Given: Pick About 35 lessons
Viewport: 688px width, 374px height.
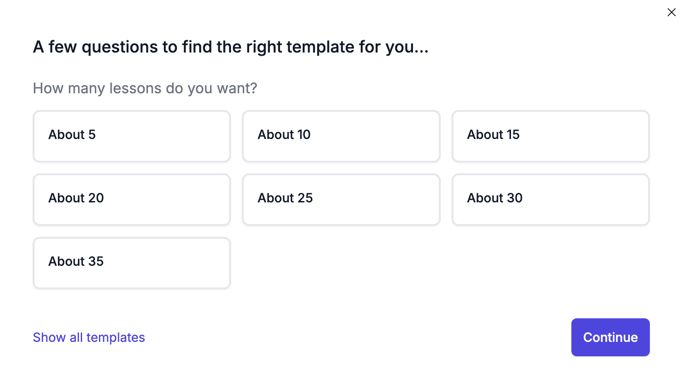Looking at the screenshot, I should tap(132, 263).
